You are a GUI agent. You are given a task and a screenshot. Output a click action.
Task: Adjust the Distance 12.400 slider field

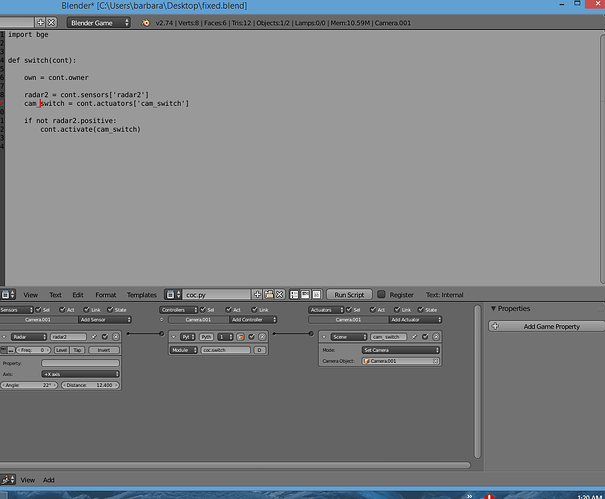tap(91, 385)
